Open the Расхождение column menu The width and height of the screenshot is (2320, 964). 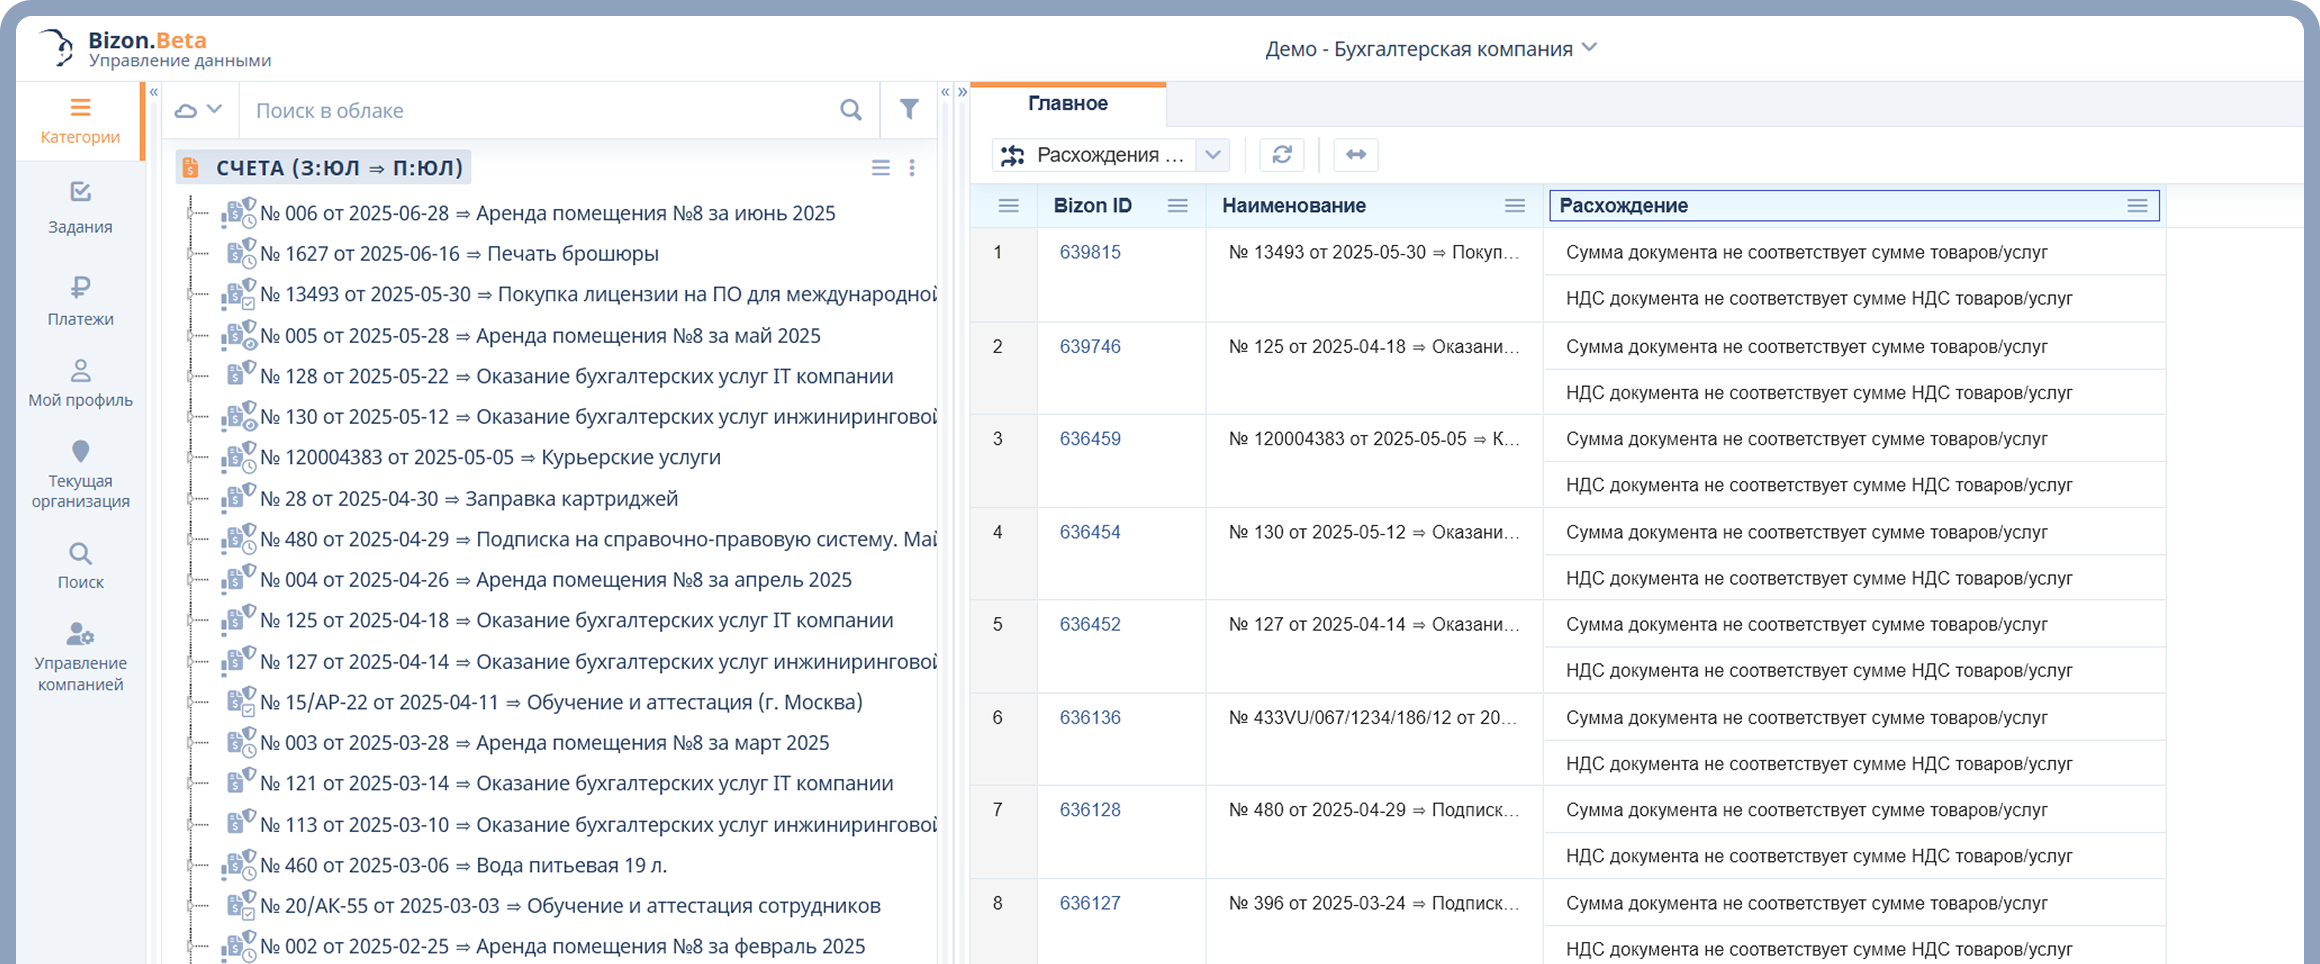(x=2136, y=206)
